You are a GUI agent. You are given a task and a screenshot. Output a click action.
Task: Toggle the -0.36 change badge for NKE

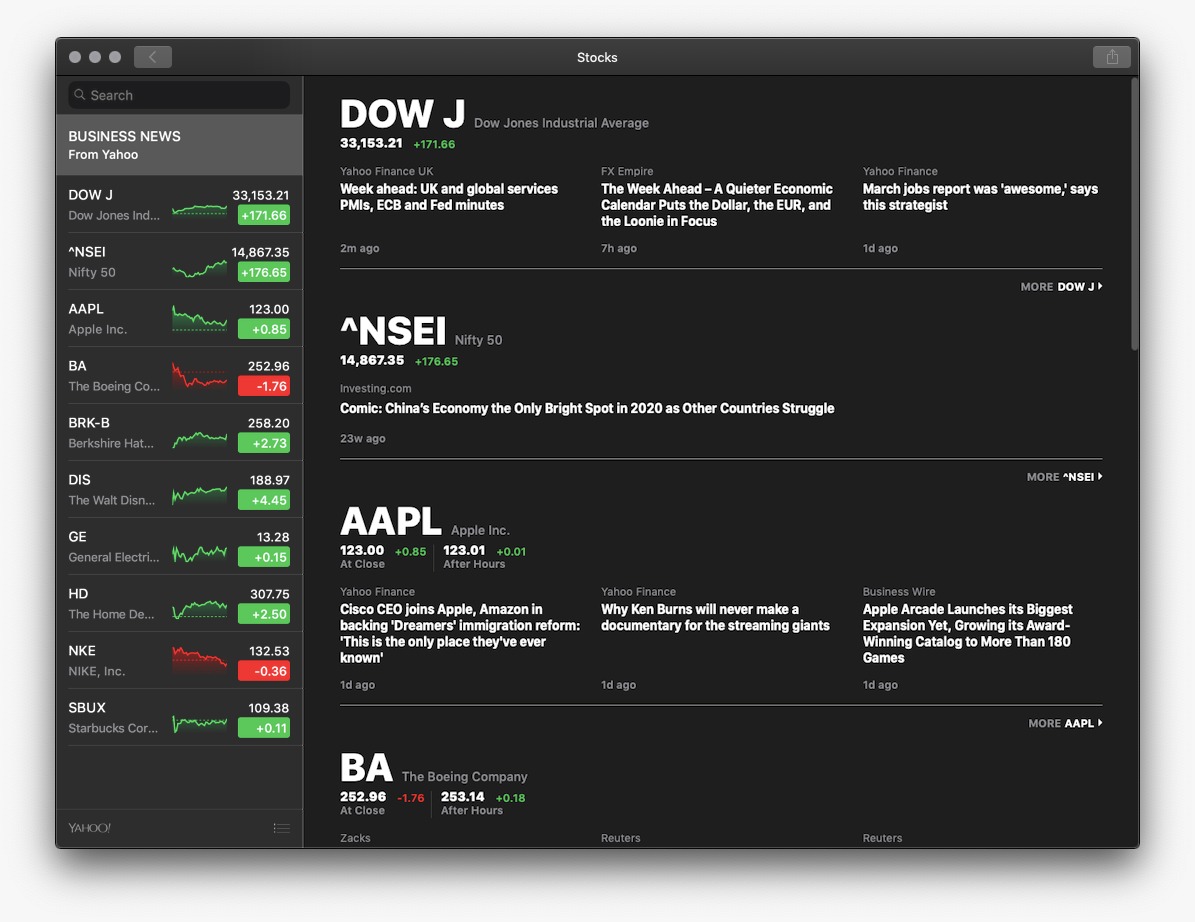coord(264,671)
